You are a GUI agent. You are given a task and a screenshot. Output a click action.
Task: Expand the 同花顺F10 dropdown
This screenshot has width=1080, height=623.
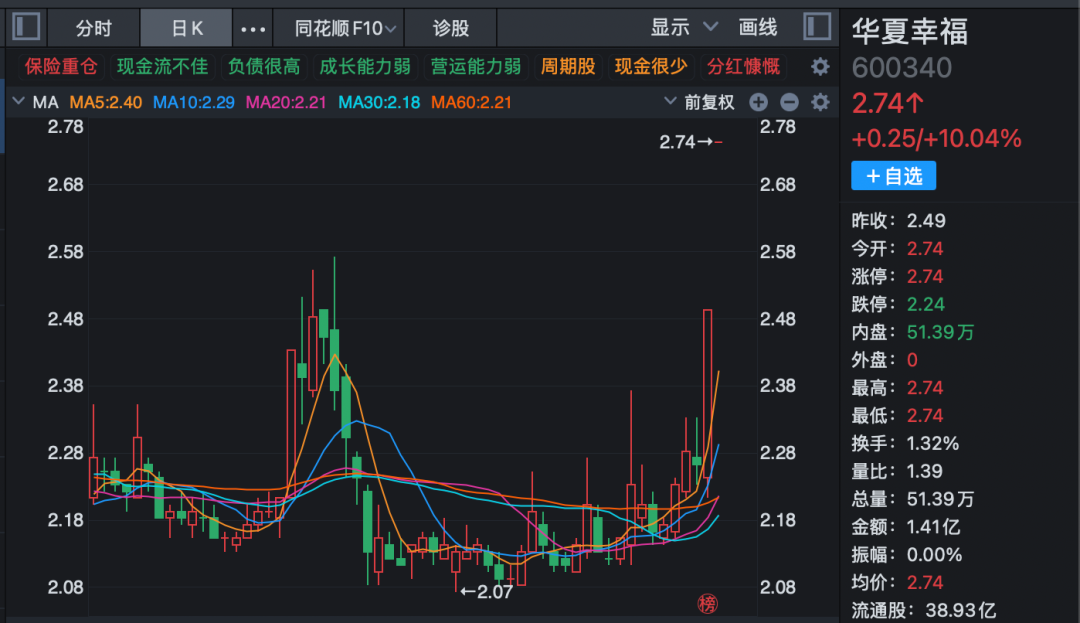point(346,28)
